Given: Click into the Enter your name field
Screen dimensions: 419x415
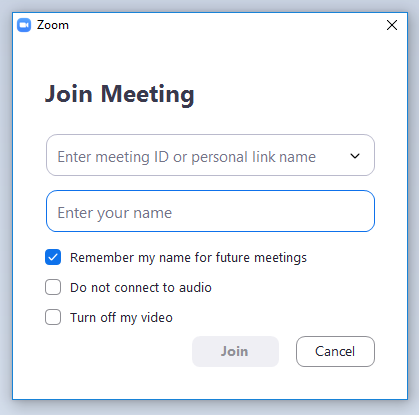Looking at the screenshot, I should click(210, 211).
